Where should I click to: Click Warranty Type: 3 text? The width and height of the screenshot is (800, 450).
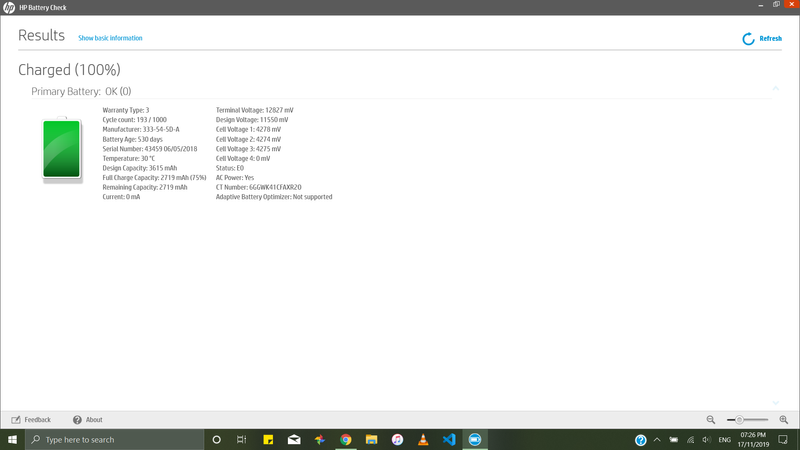[126, 110]
